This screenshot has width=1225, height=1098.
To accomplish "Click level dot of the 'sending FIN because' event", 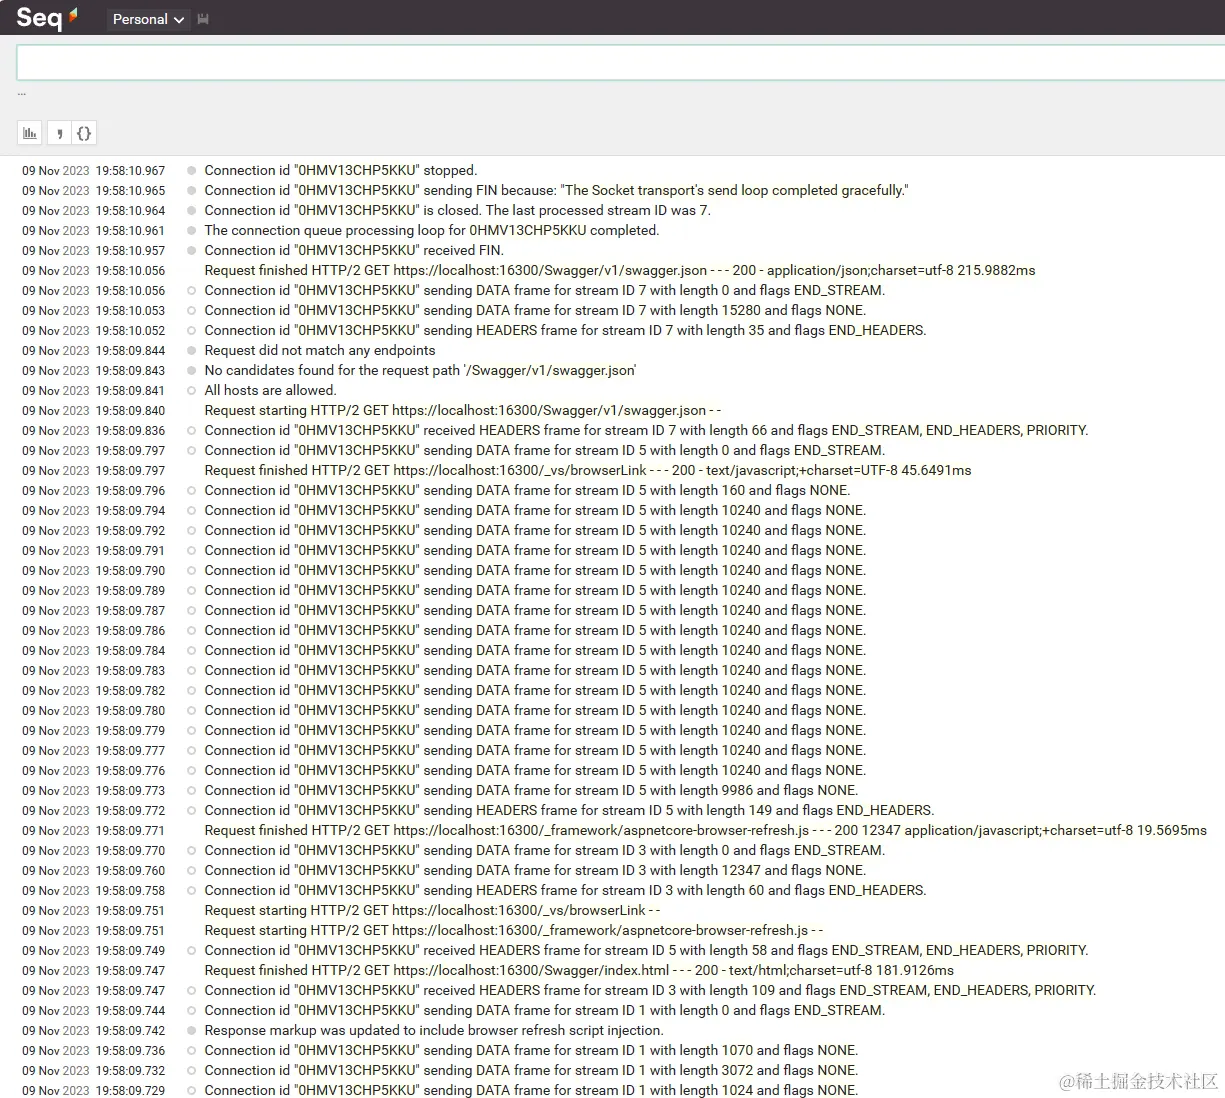I will point(191,191).
